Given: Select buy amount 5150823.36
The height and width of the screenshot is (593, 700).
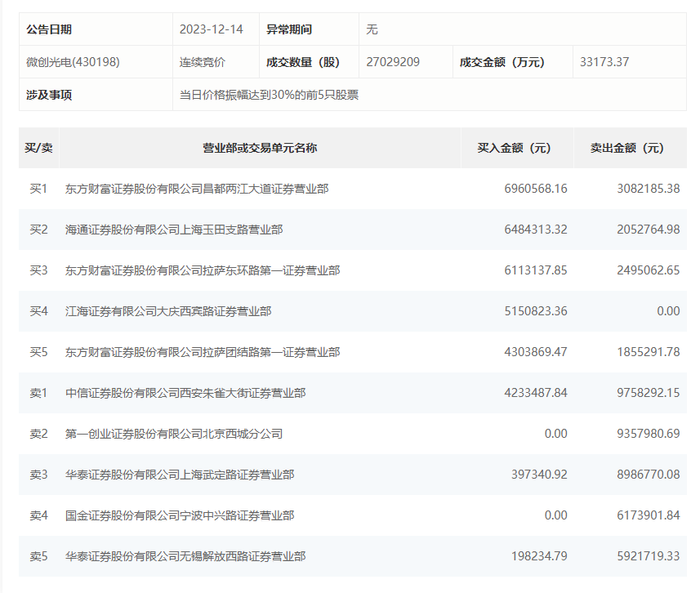Looking at the screenshot, I should coord(536,311).
